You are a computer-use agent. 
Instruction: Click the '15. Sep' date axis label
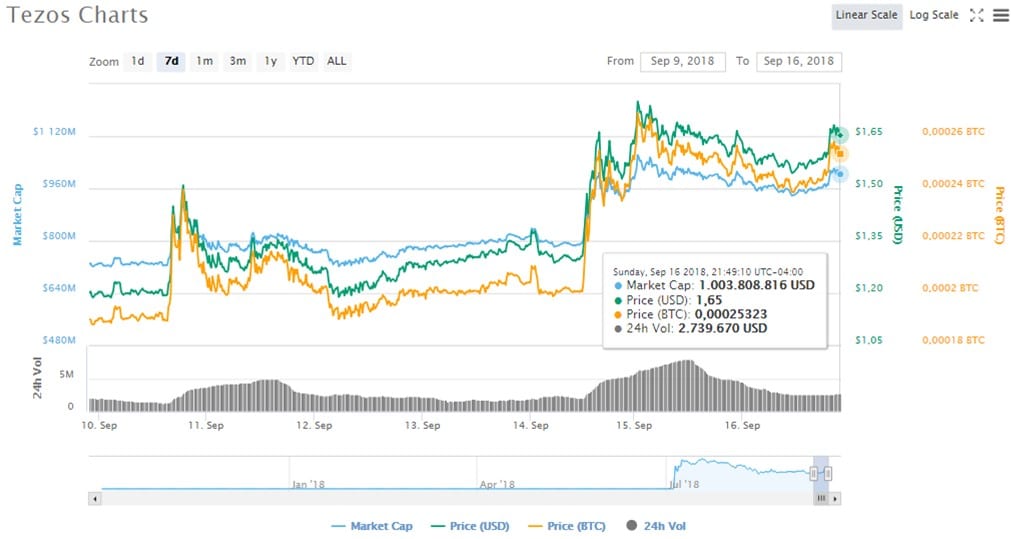pyautogui.click(x=634, y=426)
